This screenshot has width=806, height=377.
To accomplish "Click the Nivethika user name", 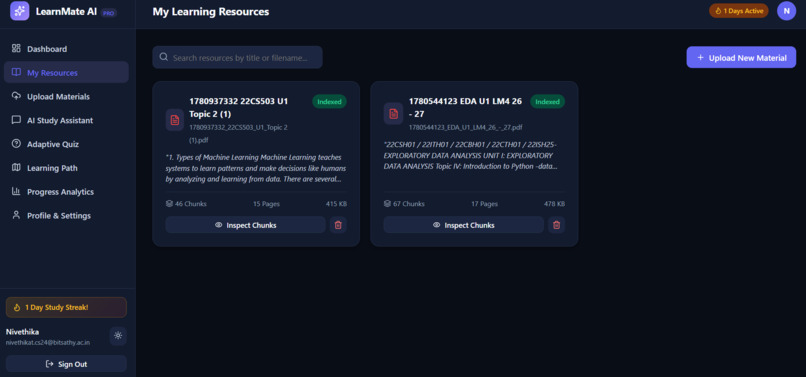I will click(22, 332).
